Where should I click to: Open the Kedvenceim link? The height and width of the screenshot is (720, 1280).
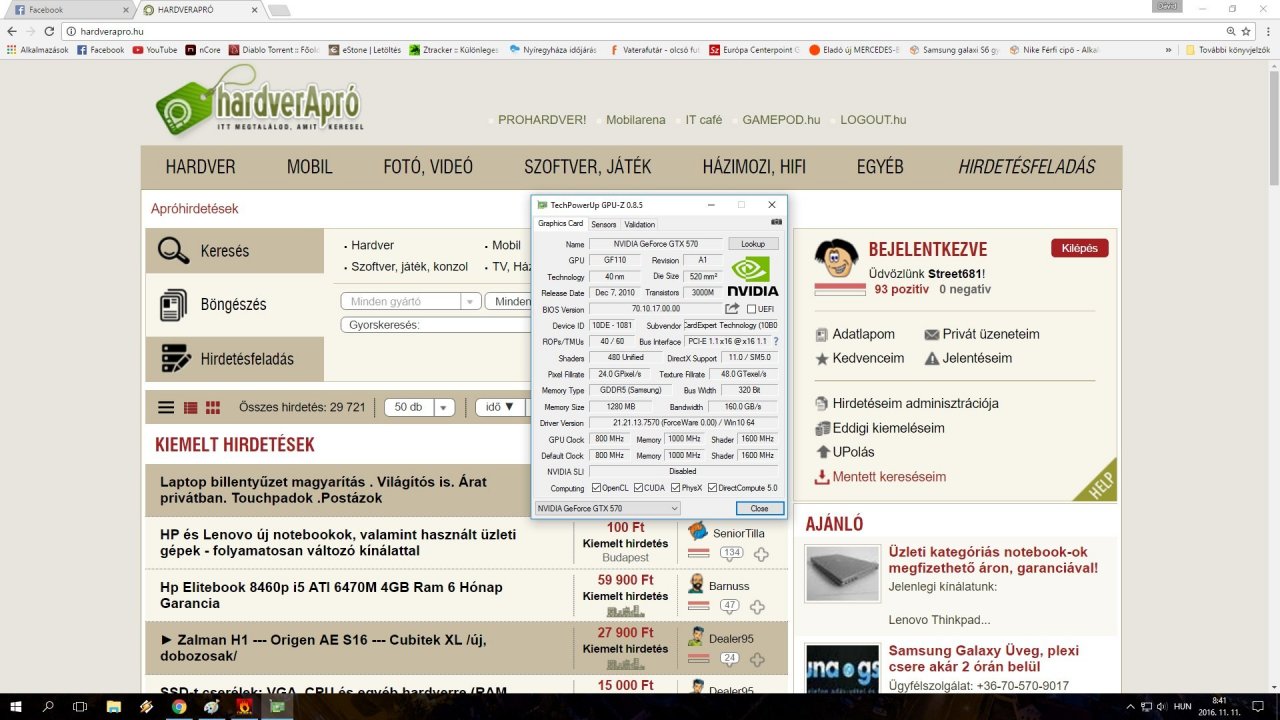click(x=868, y=358)
